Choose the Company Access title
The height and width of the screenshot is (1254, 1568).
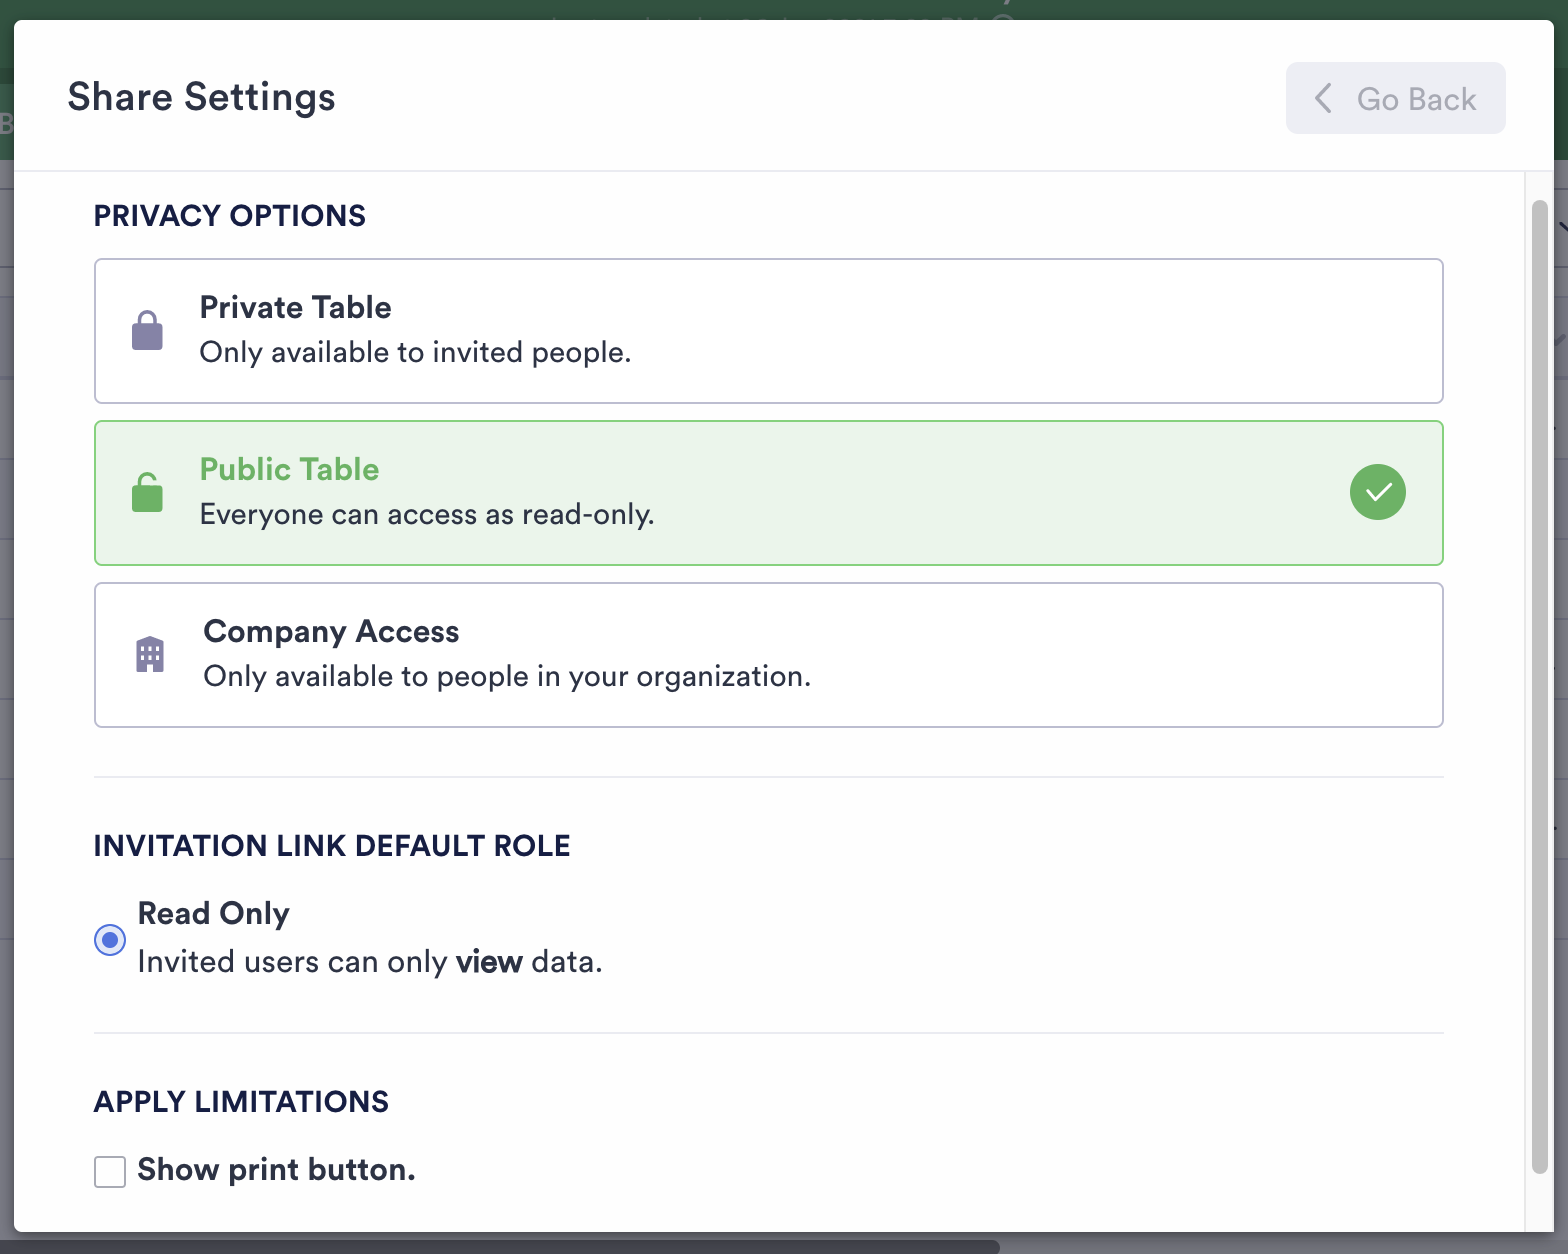pos(331,631)
